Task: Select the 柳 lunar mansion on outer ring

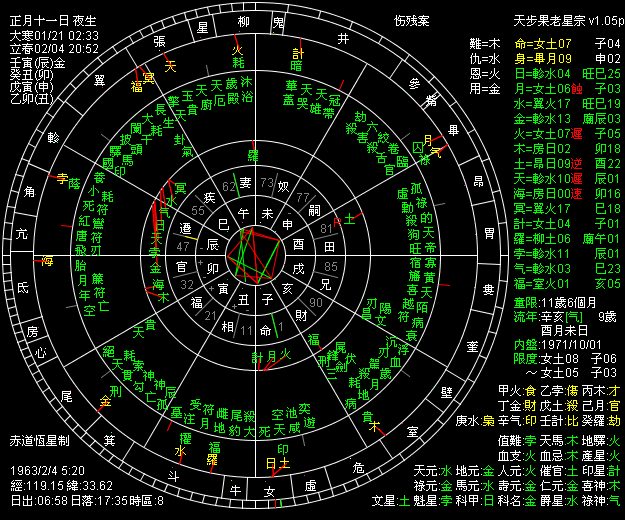Action: [241, 22]
